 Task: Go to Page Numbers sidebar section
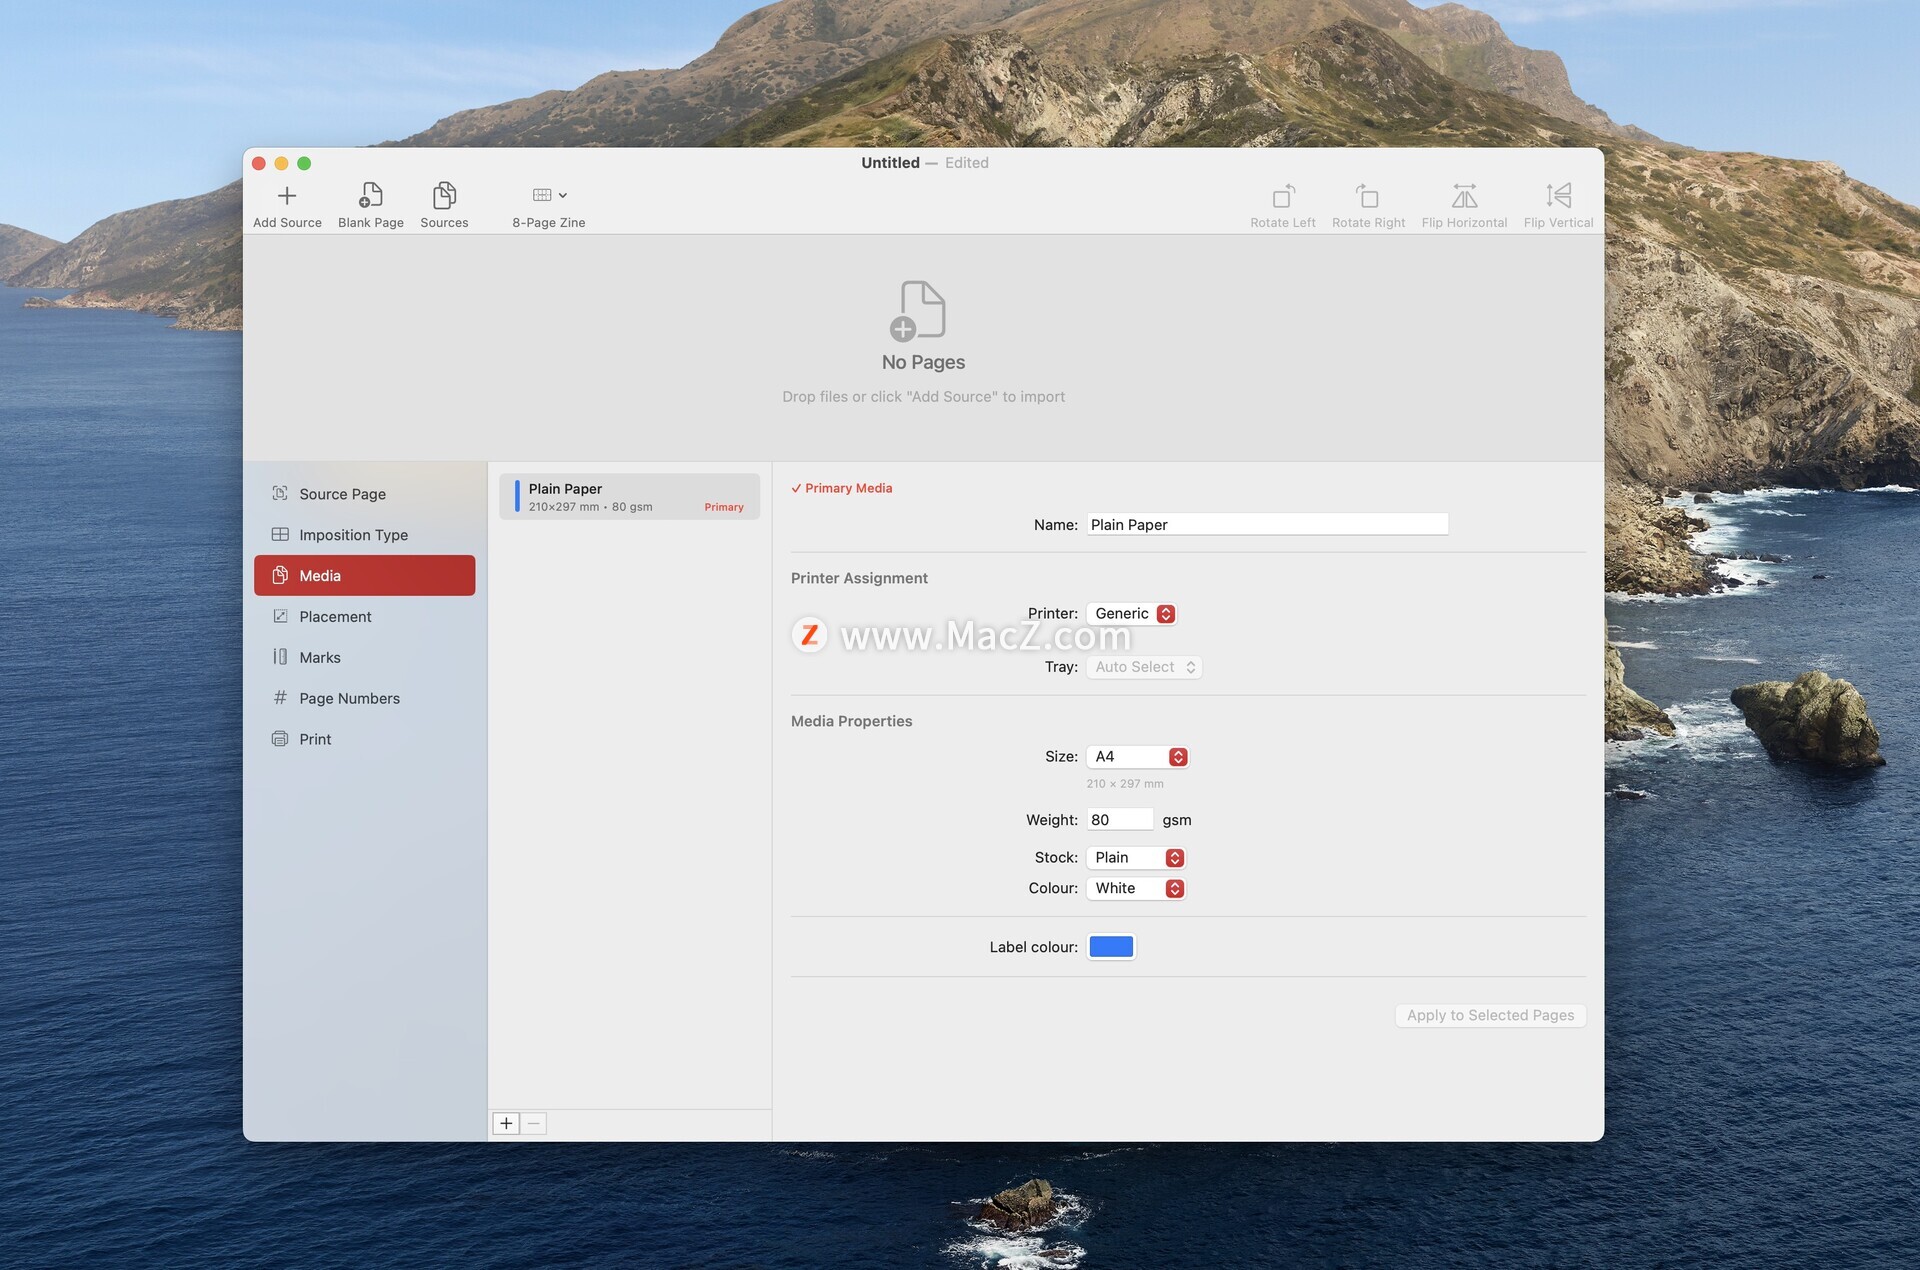click(349, 698)
